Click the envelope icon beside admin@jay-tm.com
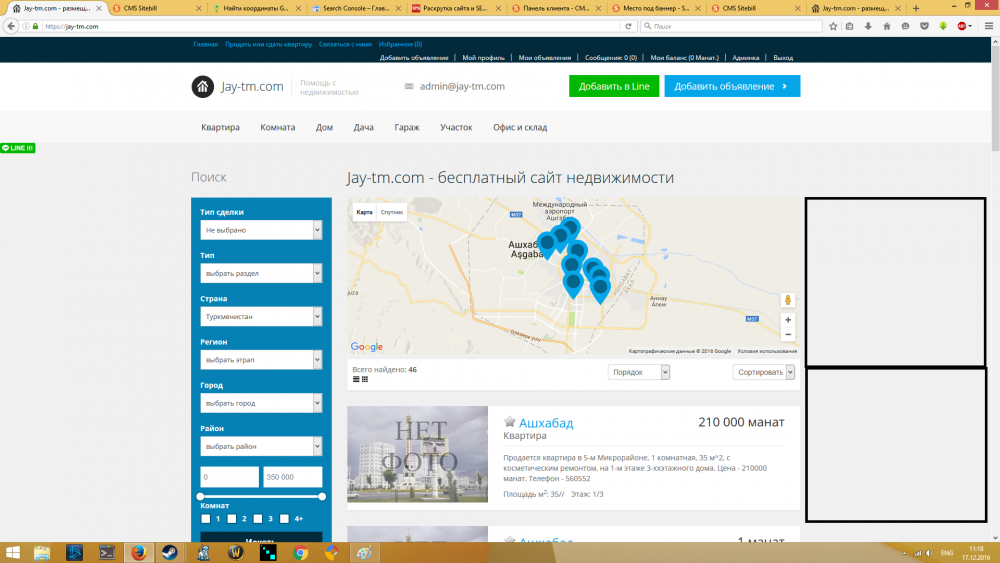Screen dimensions: 1000x563 [409, 86]
